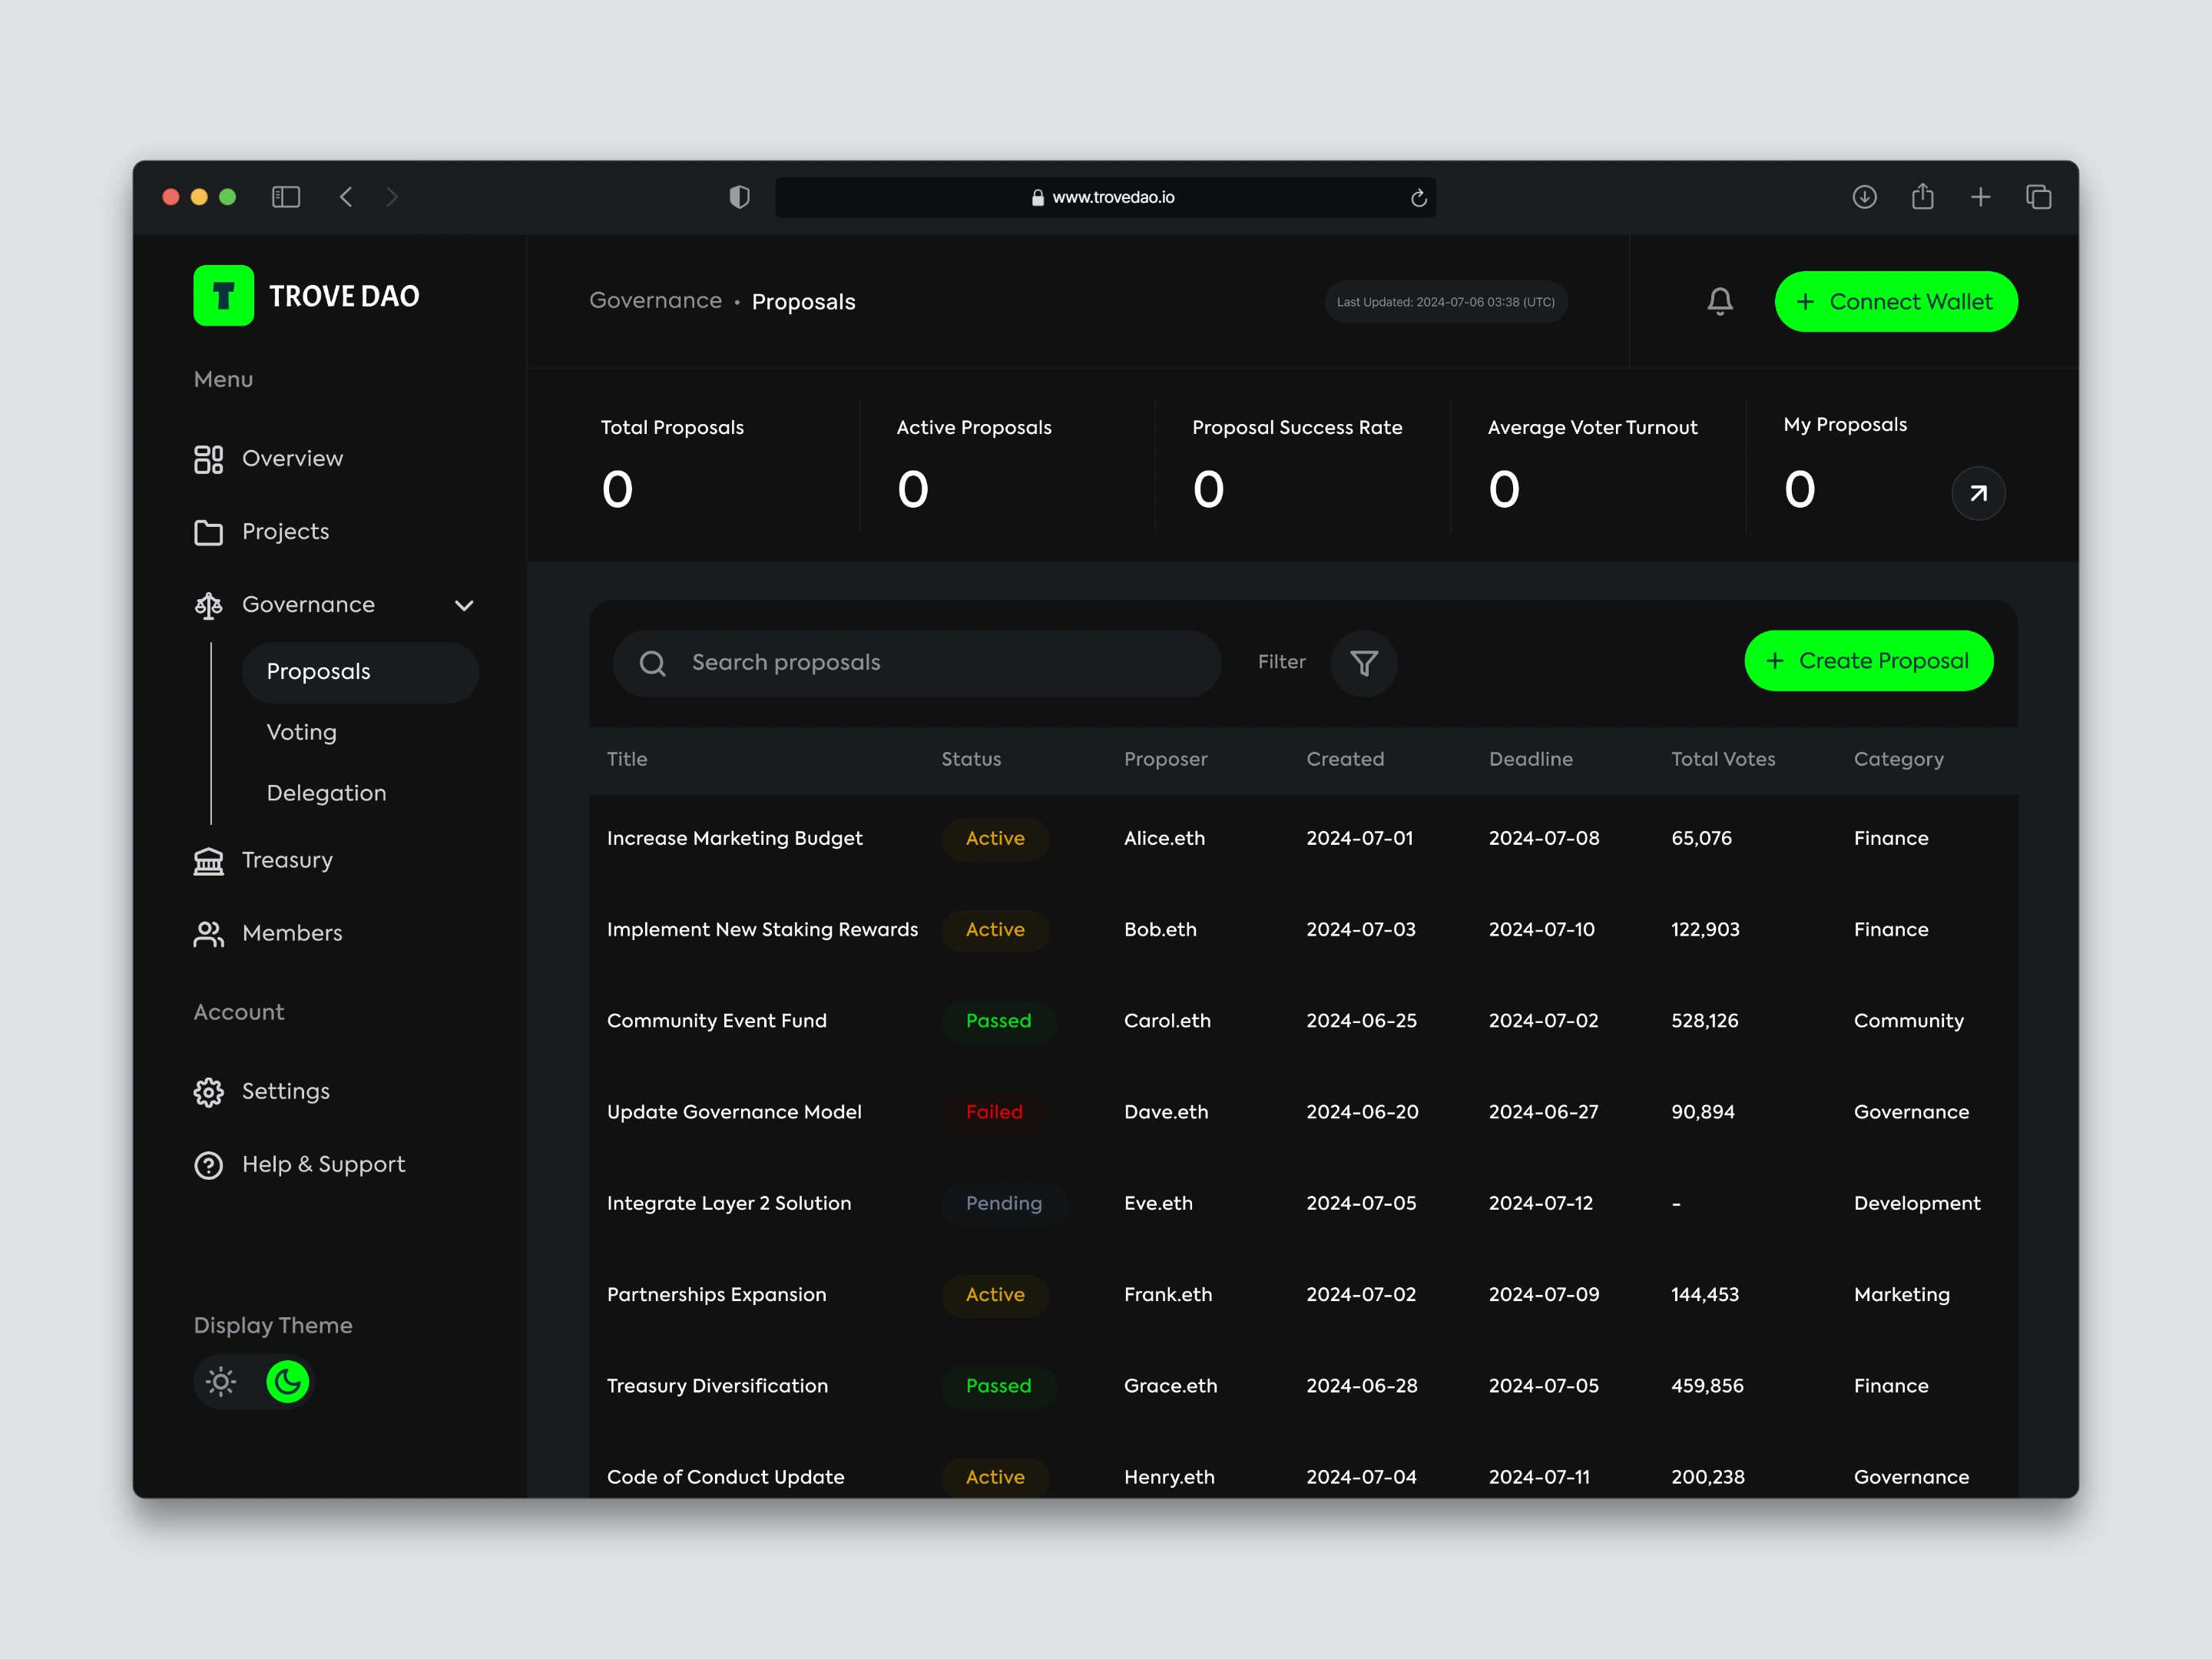Show tab overview icon

tap(2038, 197)
